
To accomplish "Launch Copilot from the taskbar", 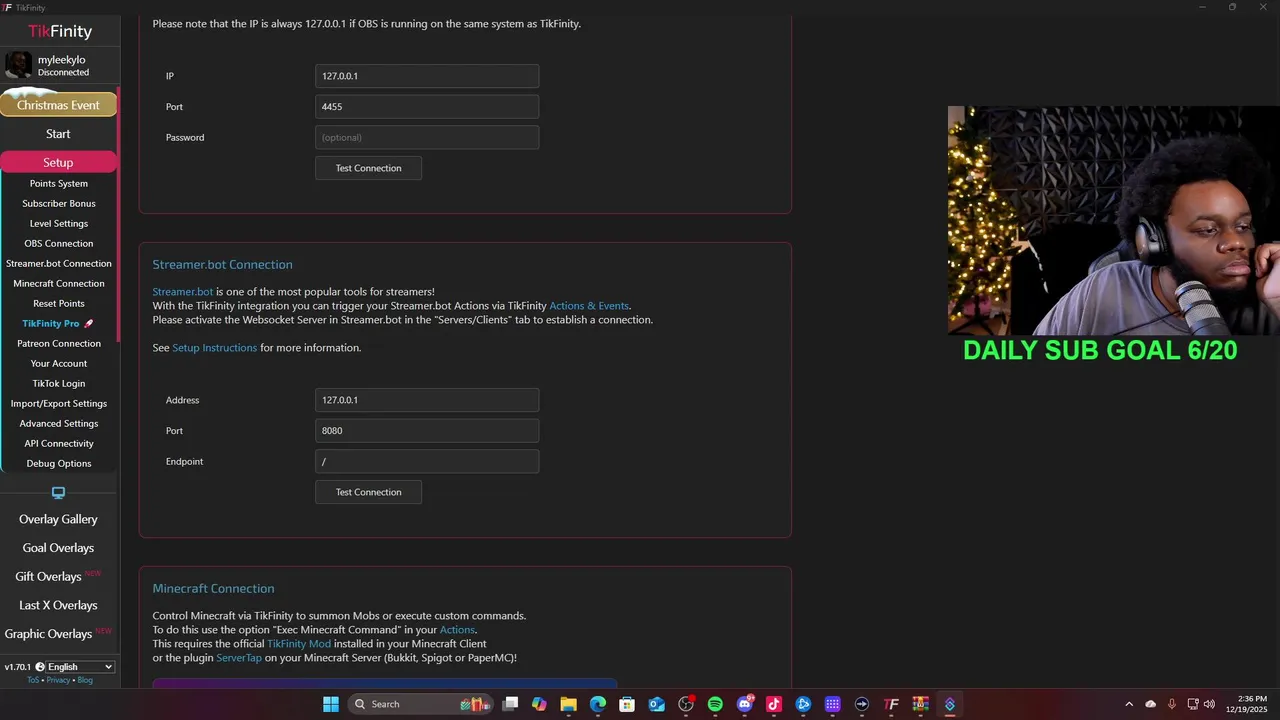I will pos(539,704).
